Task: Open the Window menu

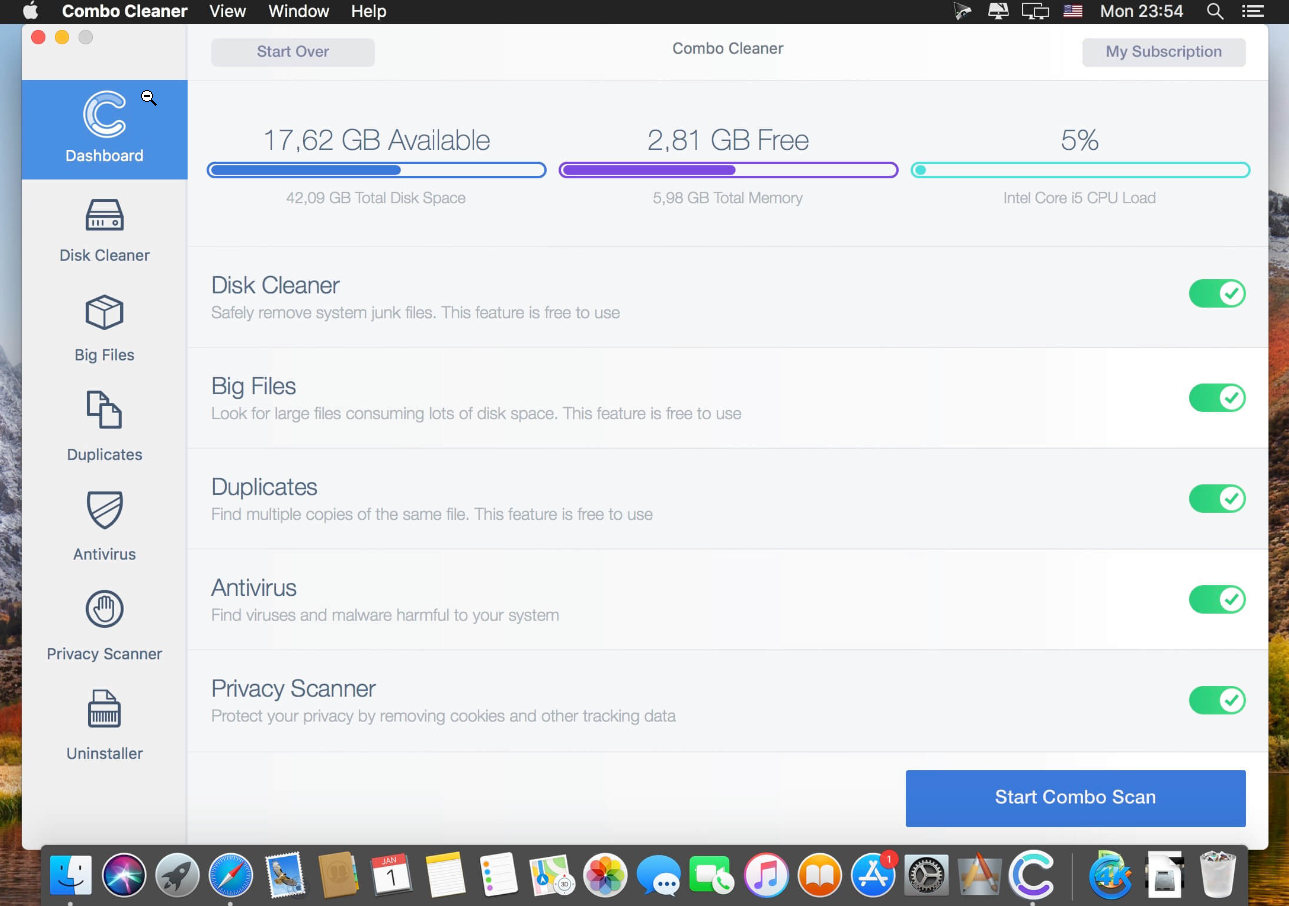Action: pyautogui.click(x=299, y=11)
